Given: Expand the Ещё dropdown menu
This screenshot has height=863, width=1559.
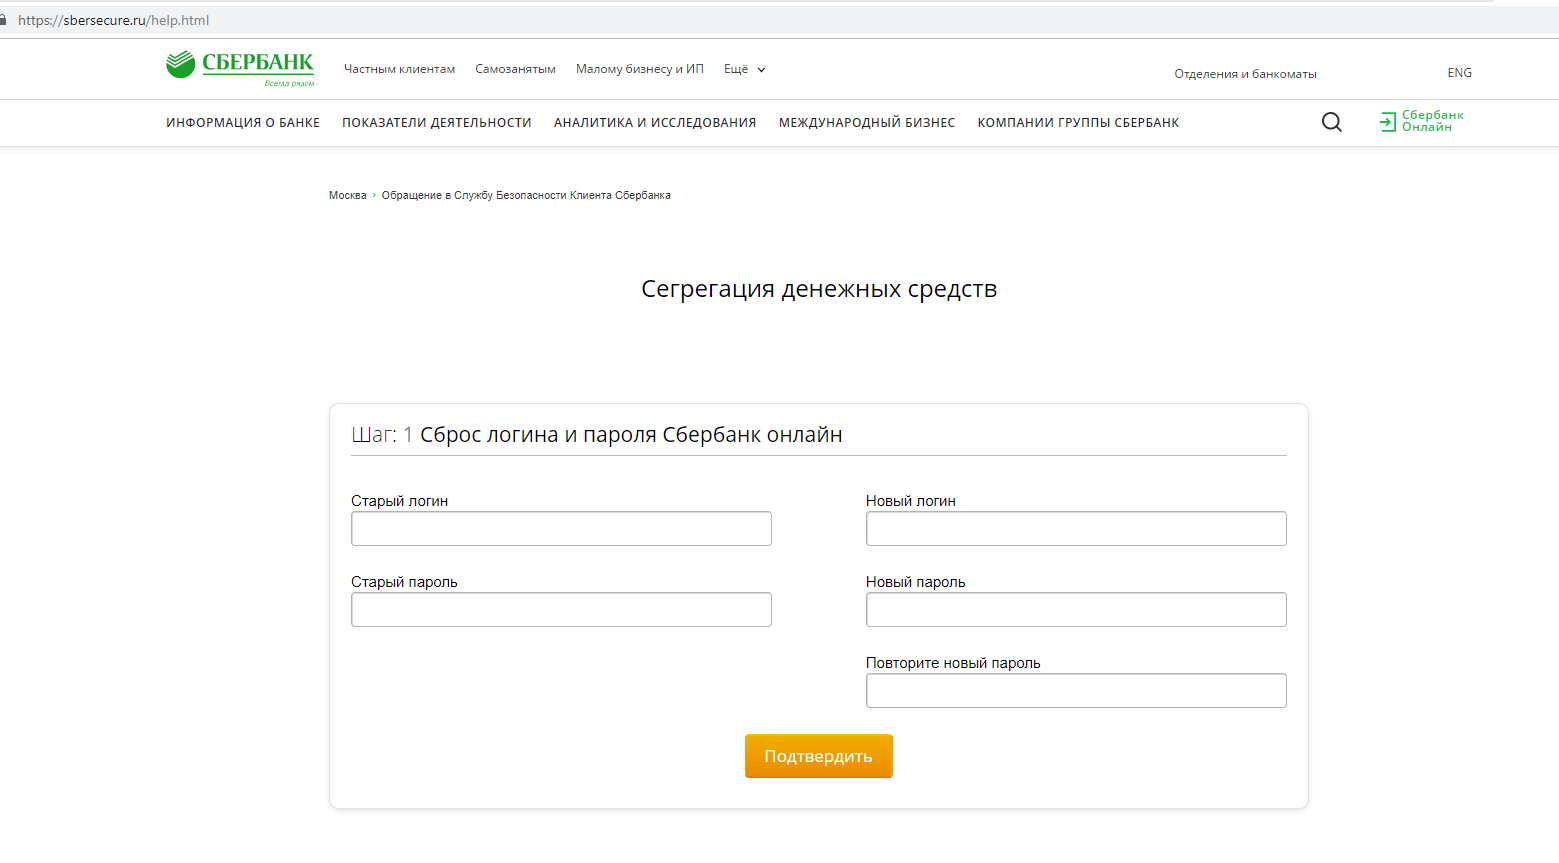Looking at the screenshot, I should pos(744,69).
